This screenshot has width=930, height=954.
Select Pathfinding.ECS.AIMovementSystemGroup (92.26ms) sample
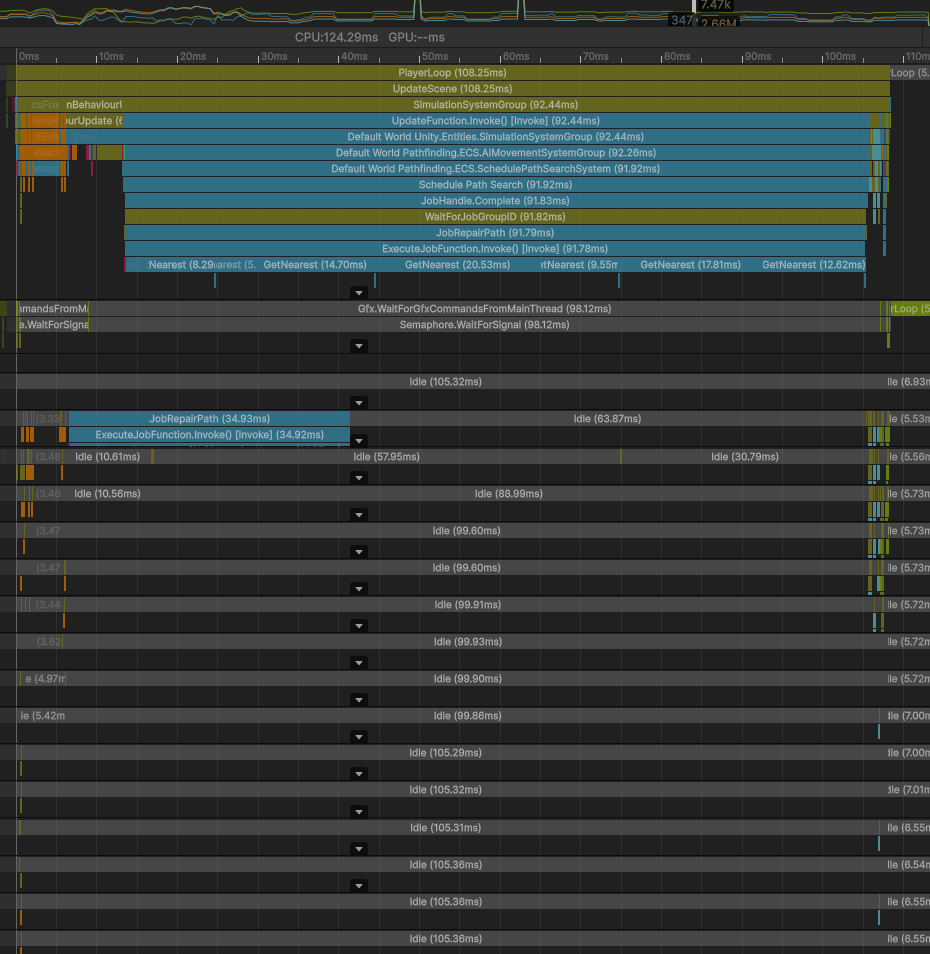[x=495, y=153]
